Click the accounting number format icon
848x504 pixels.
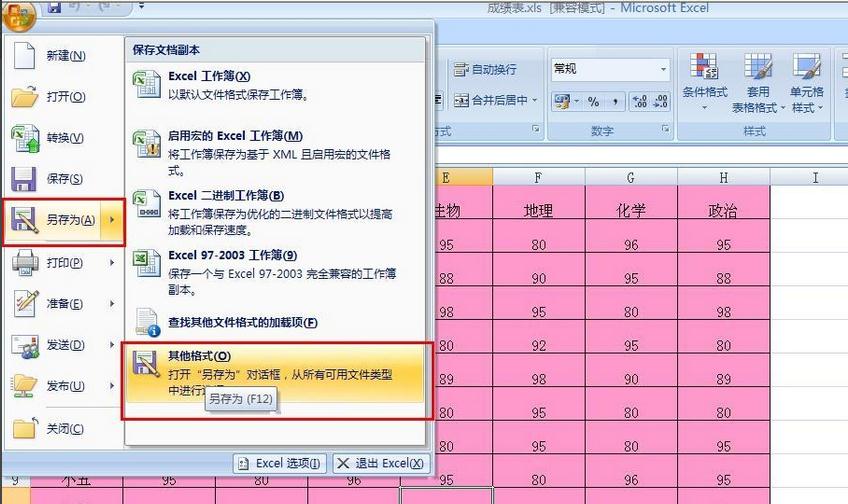tap(562, 101)
